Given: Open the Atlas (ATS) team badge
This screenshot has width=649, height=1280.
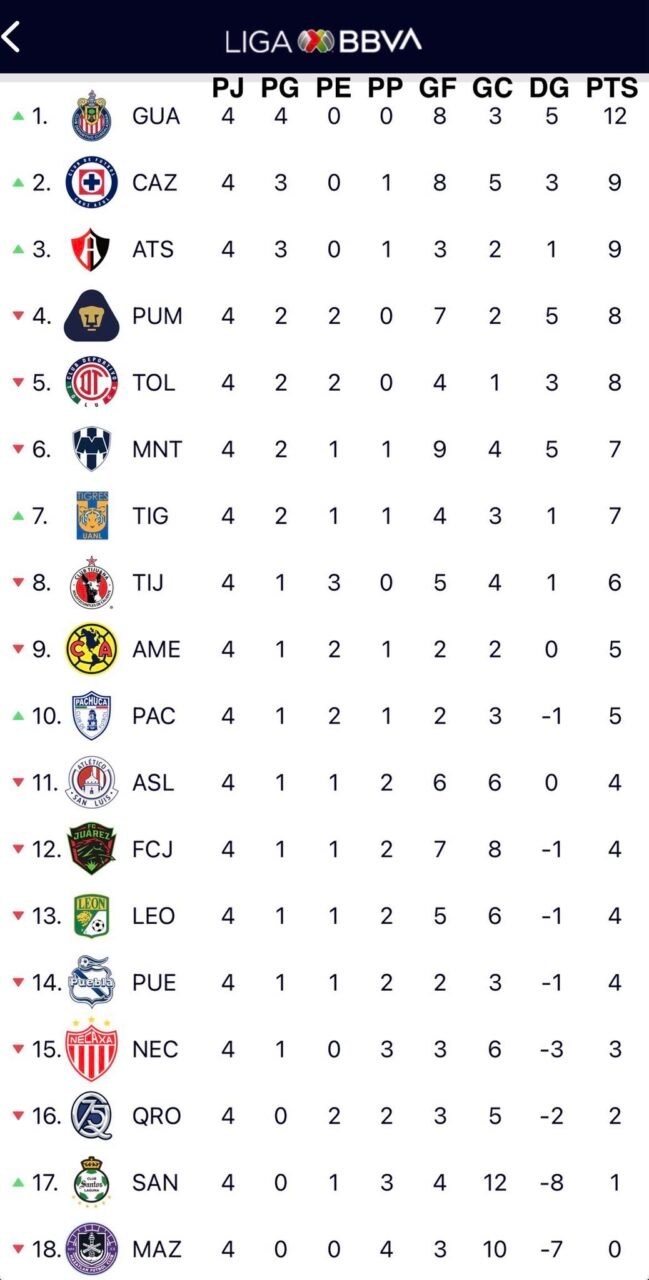Looking at the screenshot, I should click(90, 249).
